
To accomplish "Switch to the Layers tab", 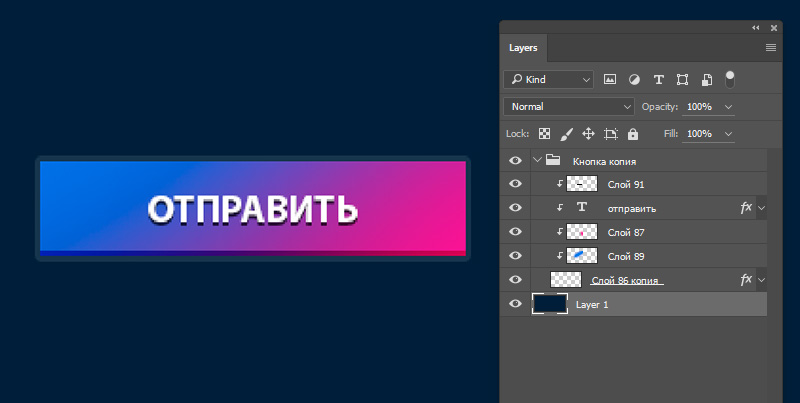I will (x=523, y=48).
